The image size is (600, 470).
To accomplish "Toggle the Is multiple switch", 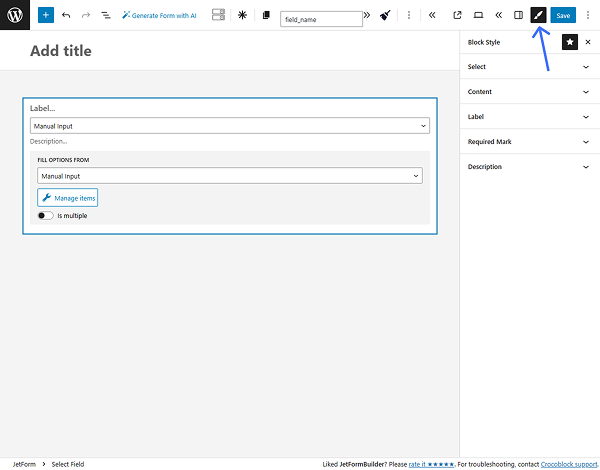I will [x=45, y=215].
